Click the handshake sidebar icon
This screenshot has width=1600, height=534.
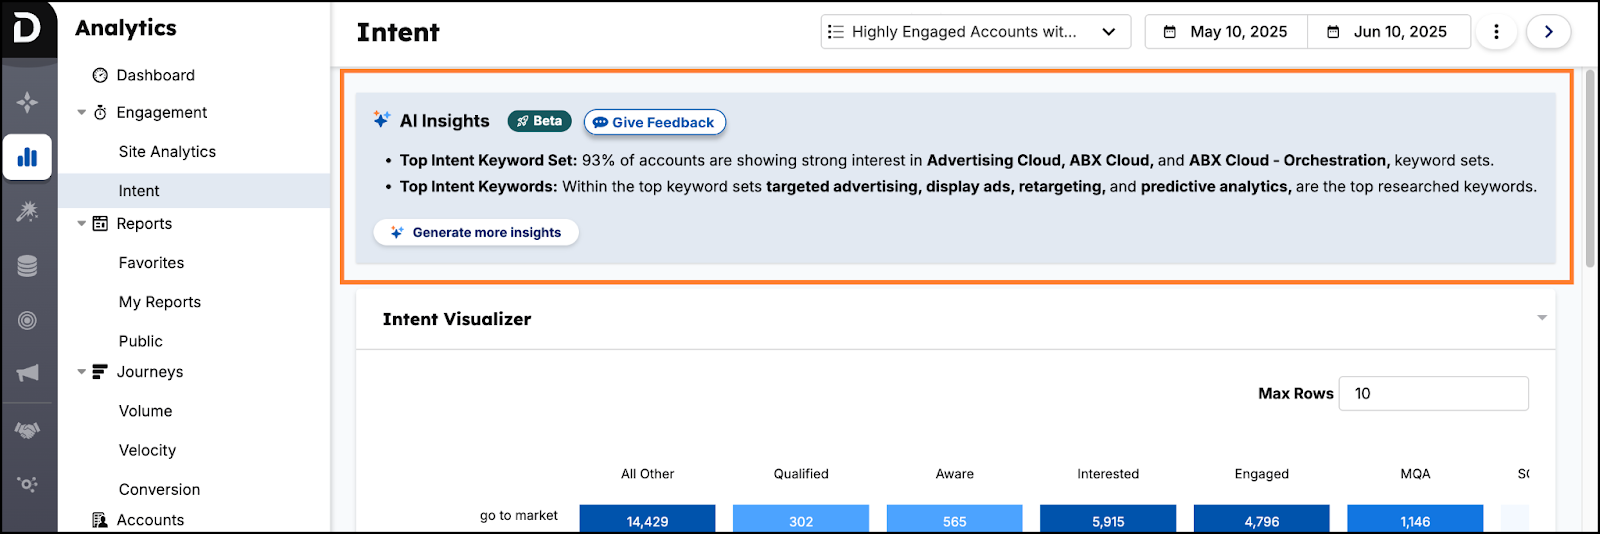(x=27, y=430)
